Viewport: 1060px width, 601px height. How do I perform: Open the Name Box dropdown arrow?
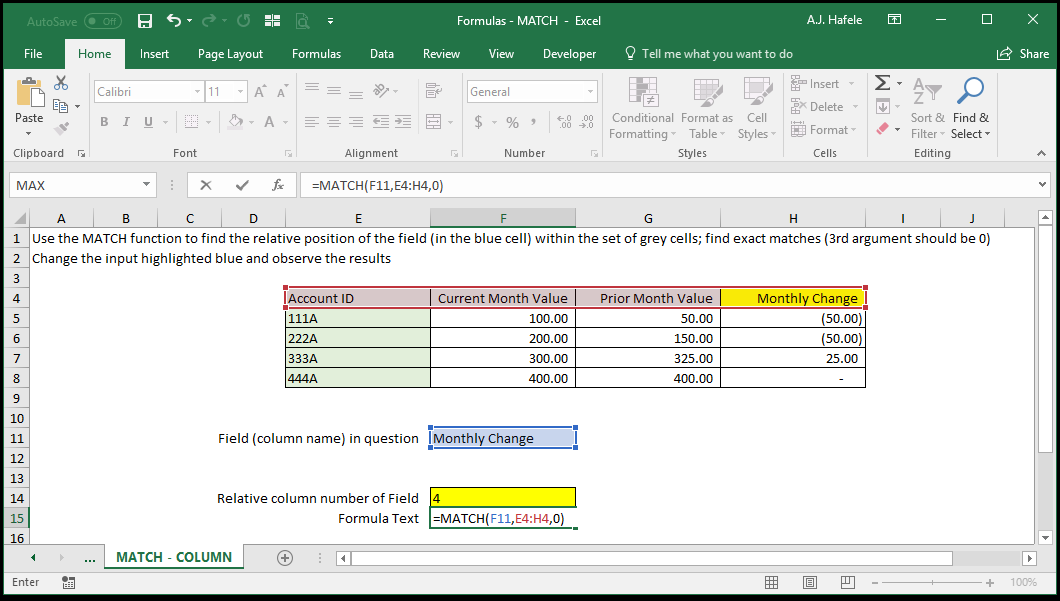click(x=146, y=185)
